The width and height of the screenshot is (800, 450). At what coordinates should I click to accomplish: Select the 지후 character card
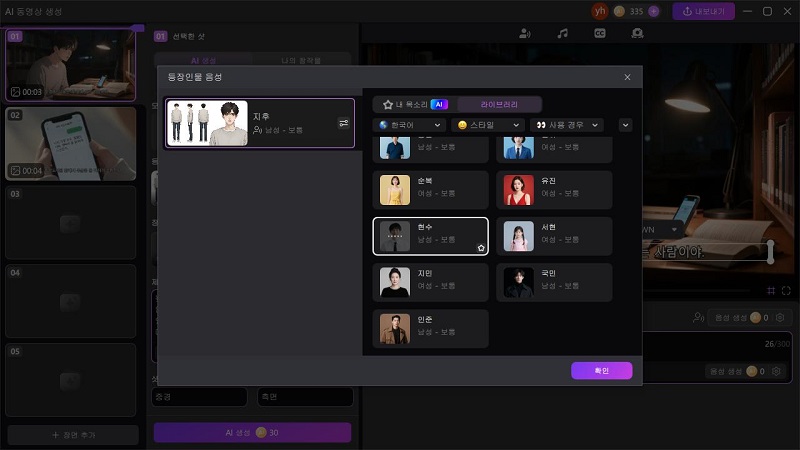(x=260, y=123)
